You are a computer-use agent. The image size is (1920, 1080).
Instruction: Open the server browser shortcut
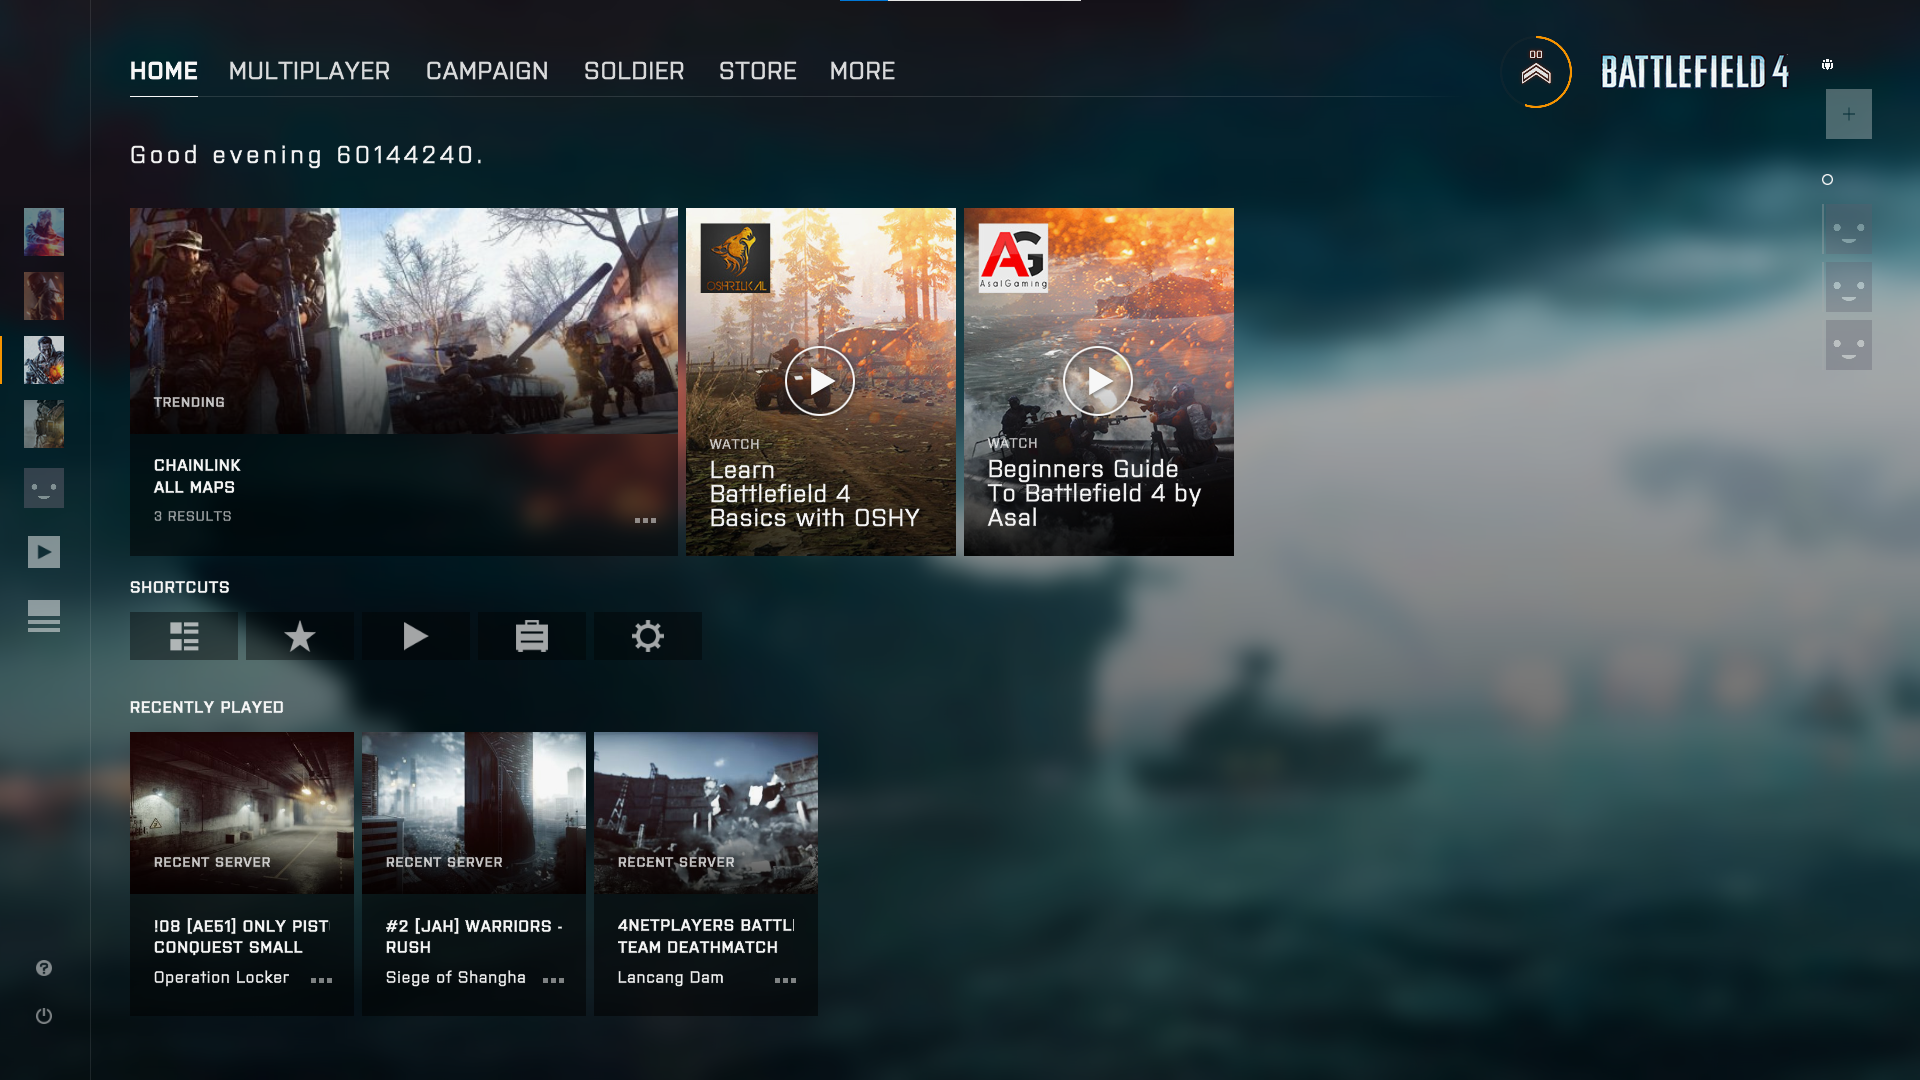point(184,636)
